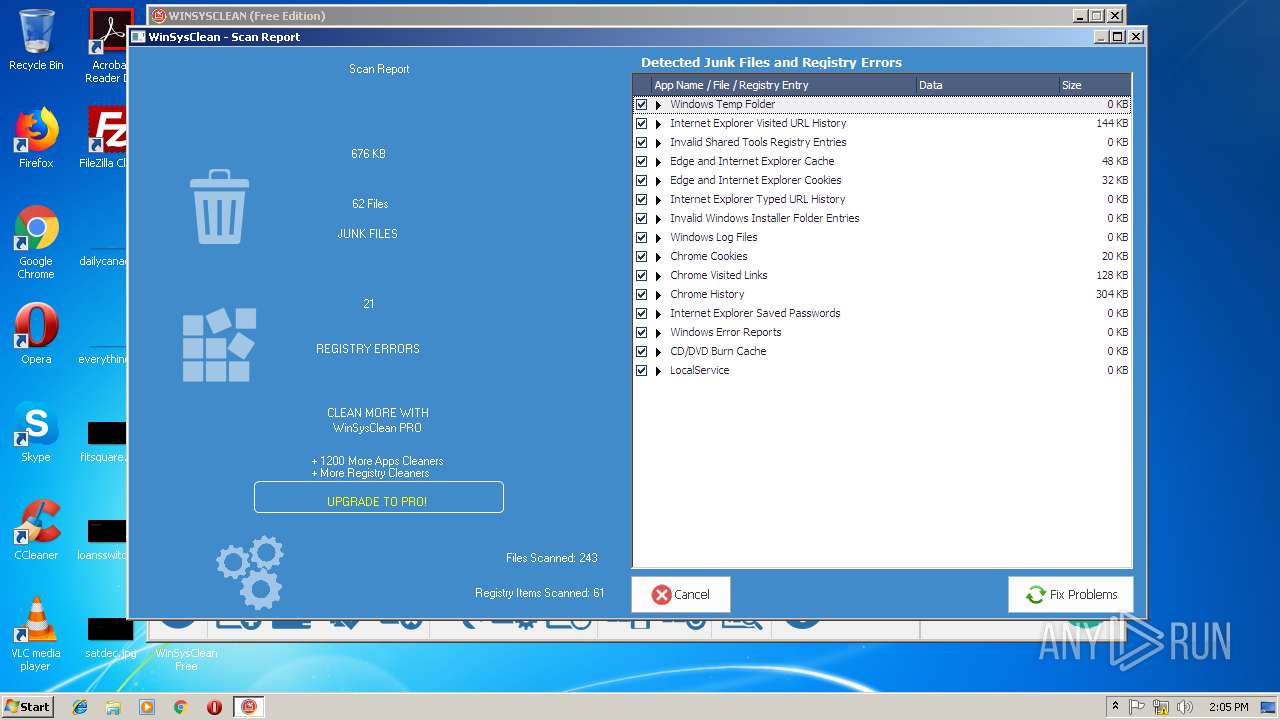Launch Skype from desktop
Viewport: 1280px width, 720px height.
(36, 431)
